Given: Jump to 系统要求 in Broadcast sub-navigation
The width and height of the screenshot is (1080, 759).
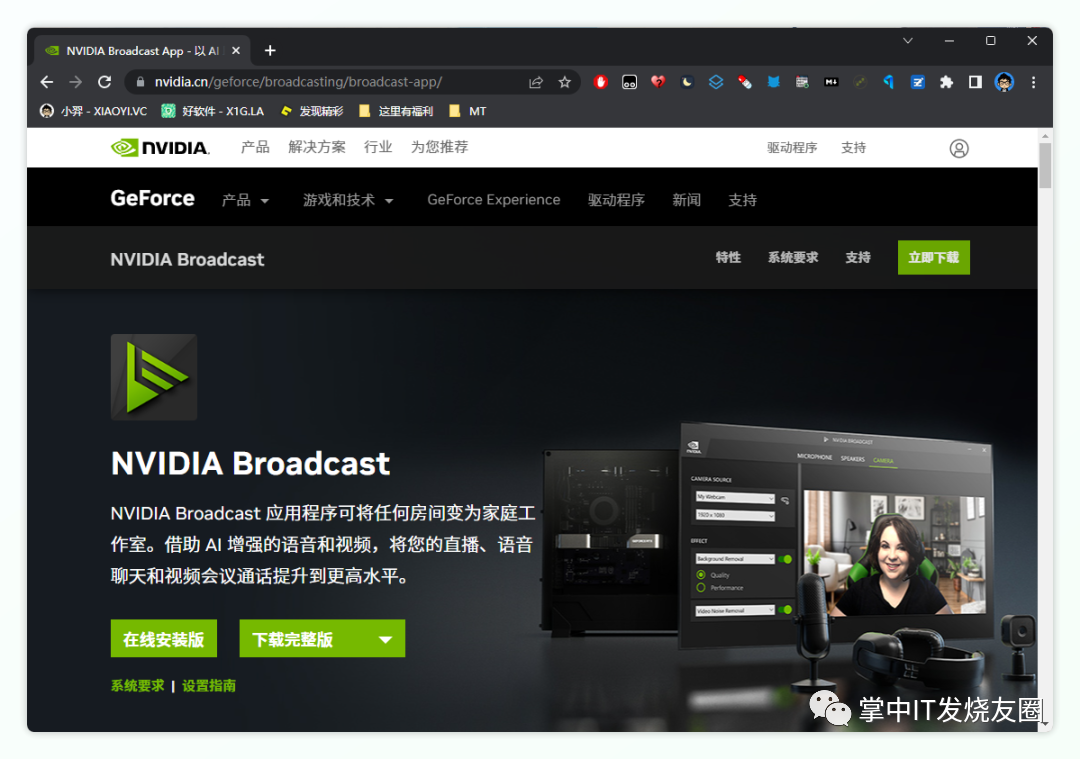Looking at the screenshot, I should click(x=793, y=258).
